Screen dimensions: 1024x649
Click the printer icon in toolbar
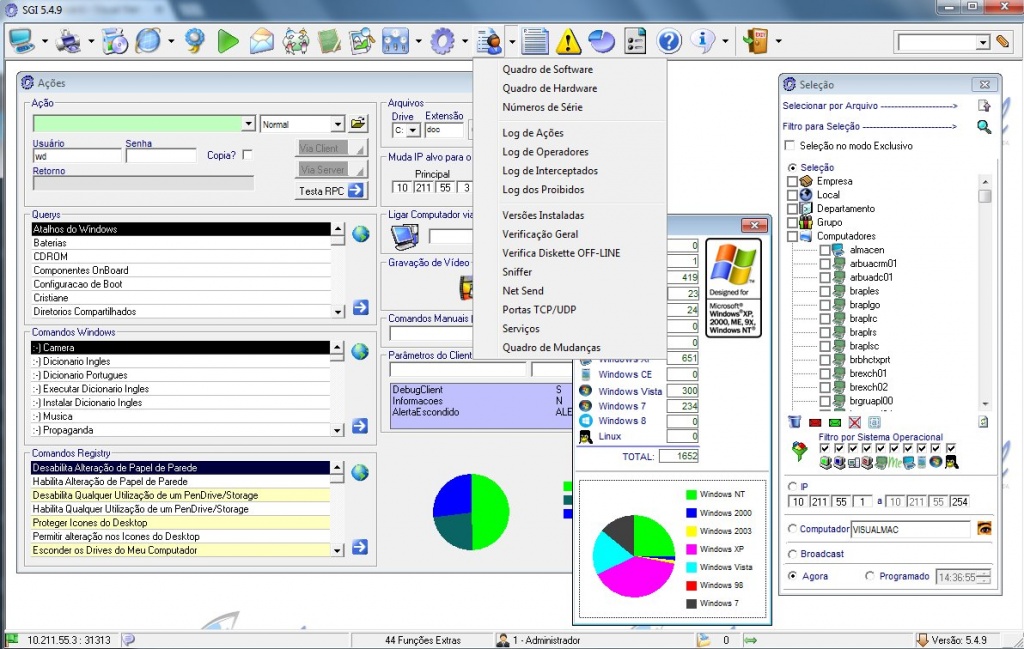69,41
